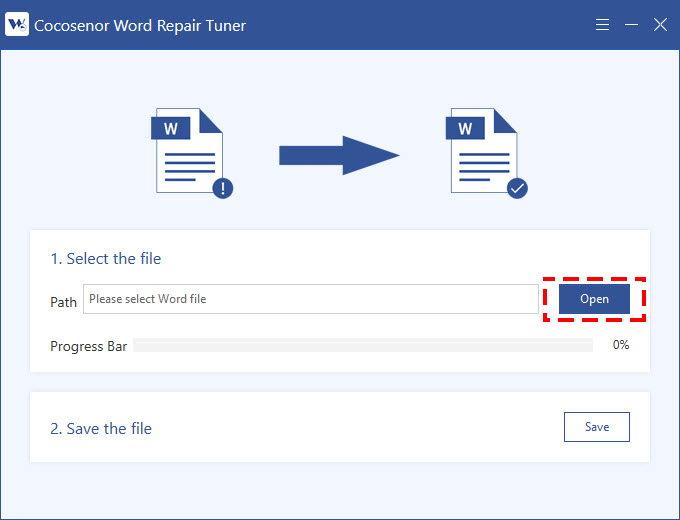Close the Word Repair Tuner window

tap(660, 25)
